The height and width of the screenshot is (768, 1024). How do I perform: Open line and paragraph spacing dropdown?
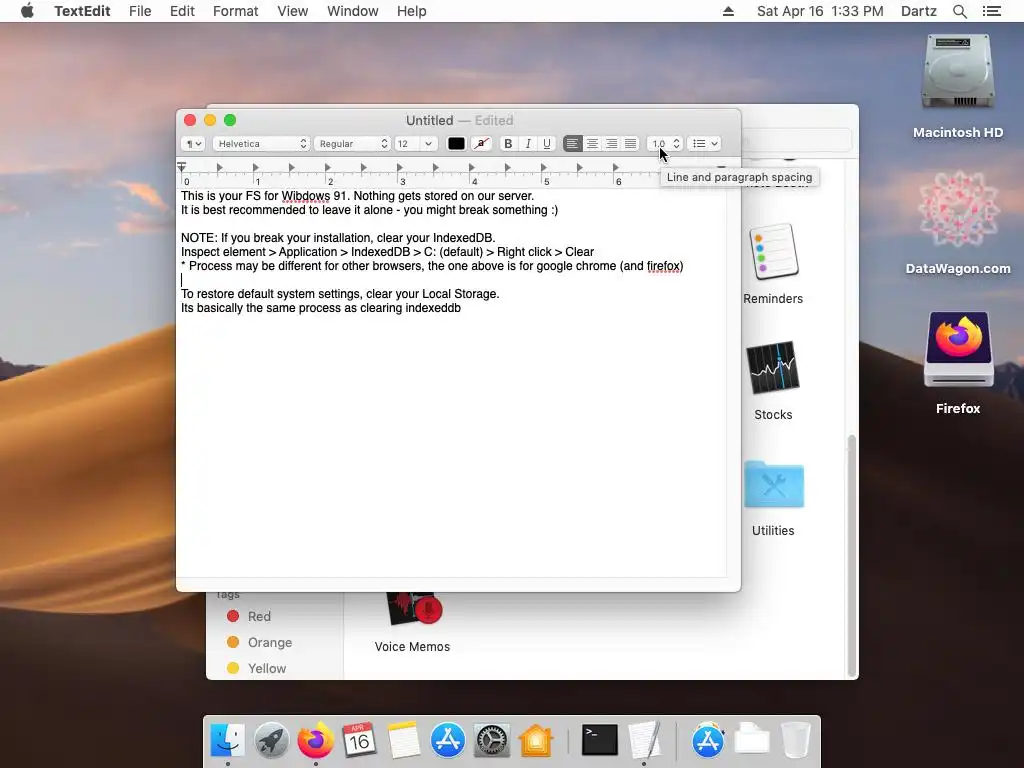click(665, 144)
